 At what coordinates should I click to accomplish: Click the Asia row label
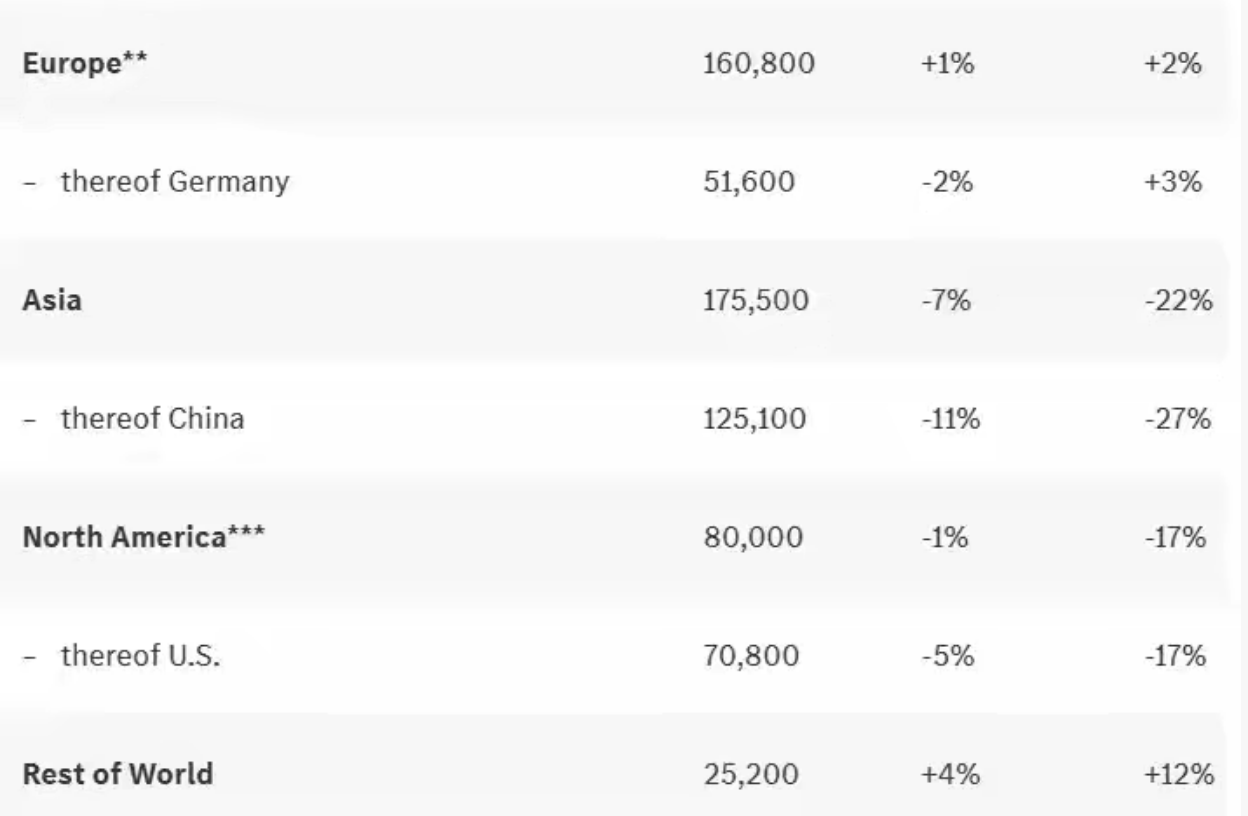[x=52, y=300]
